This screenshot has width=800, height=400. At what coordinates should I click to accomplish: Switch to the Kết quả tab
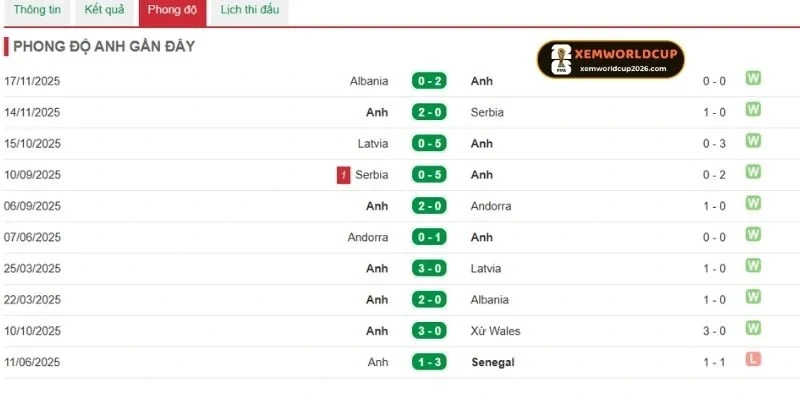pos(105,11)
